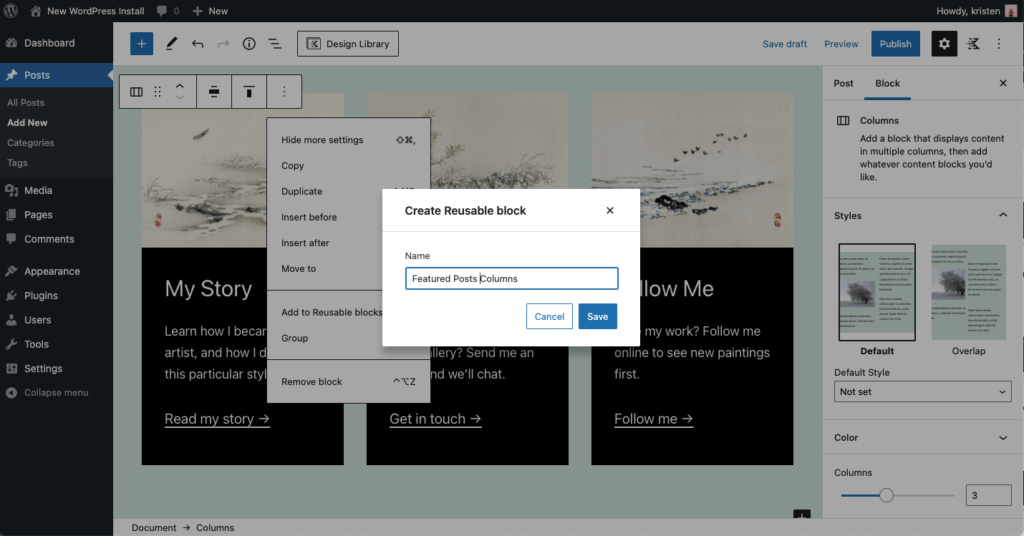This screenshot has width=1024, height=536.
Task: Select the Overlap style thumbnail
Action: 968,292
